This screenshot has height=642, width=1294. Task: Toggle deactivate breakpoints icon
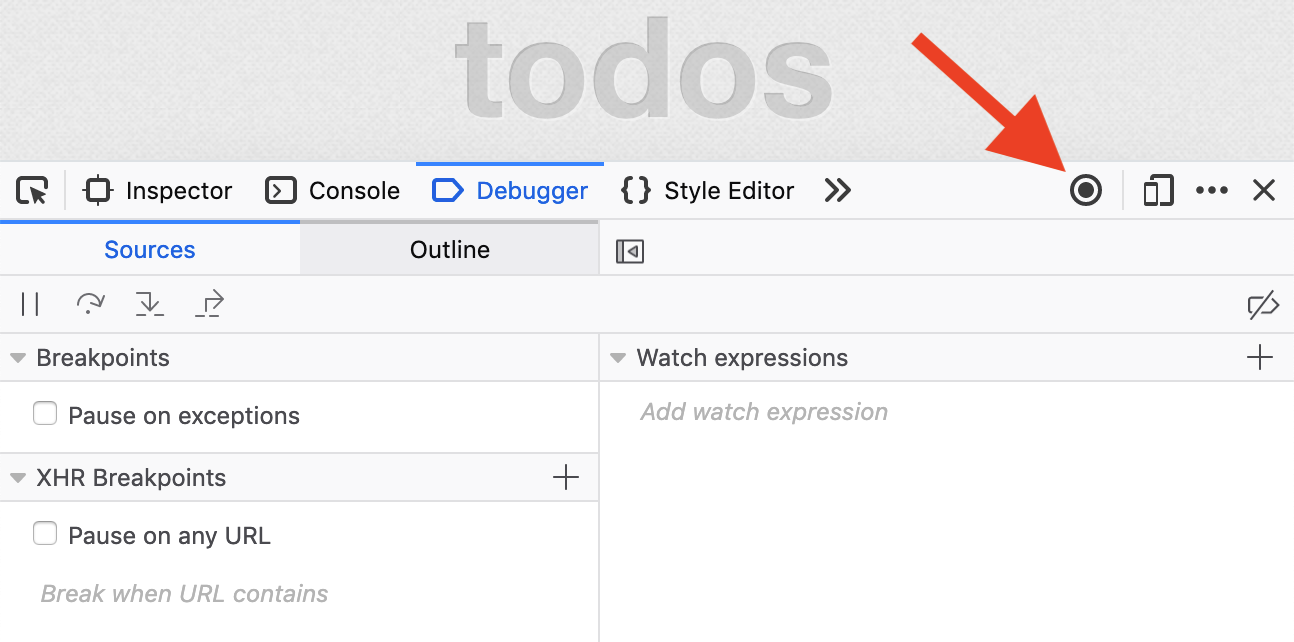pyautogui.click(x=1263, y=305)
